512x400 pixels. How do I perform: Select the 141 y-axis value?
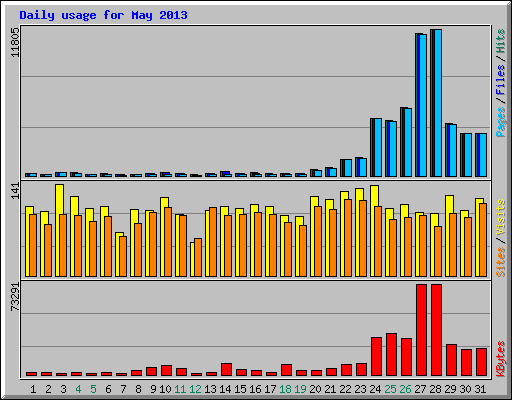tap(15, 191)
